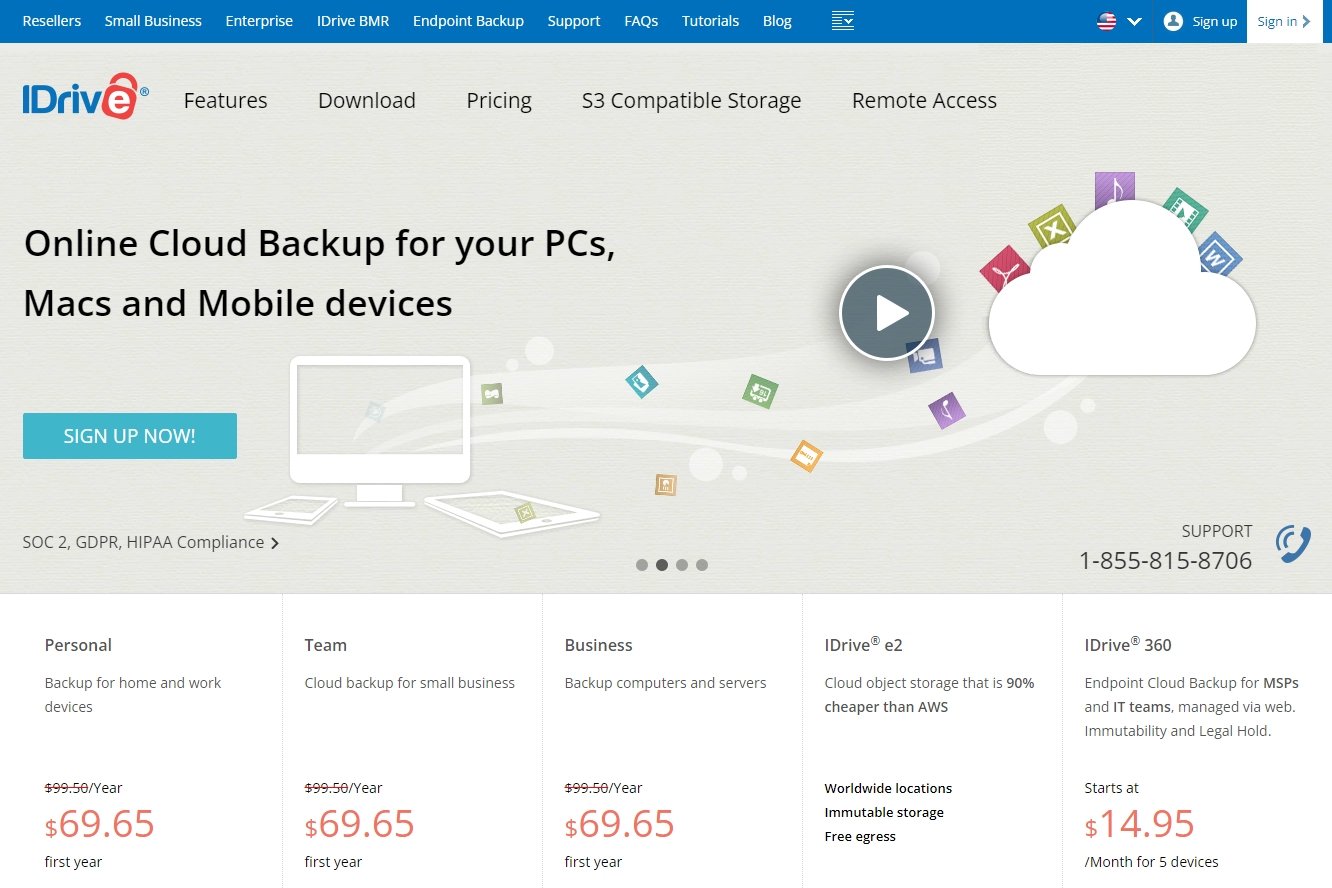Click the Business $69.65 price
This screenshot has width=1332, height=888.
pos(620,825)
